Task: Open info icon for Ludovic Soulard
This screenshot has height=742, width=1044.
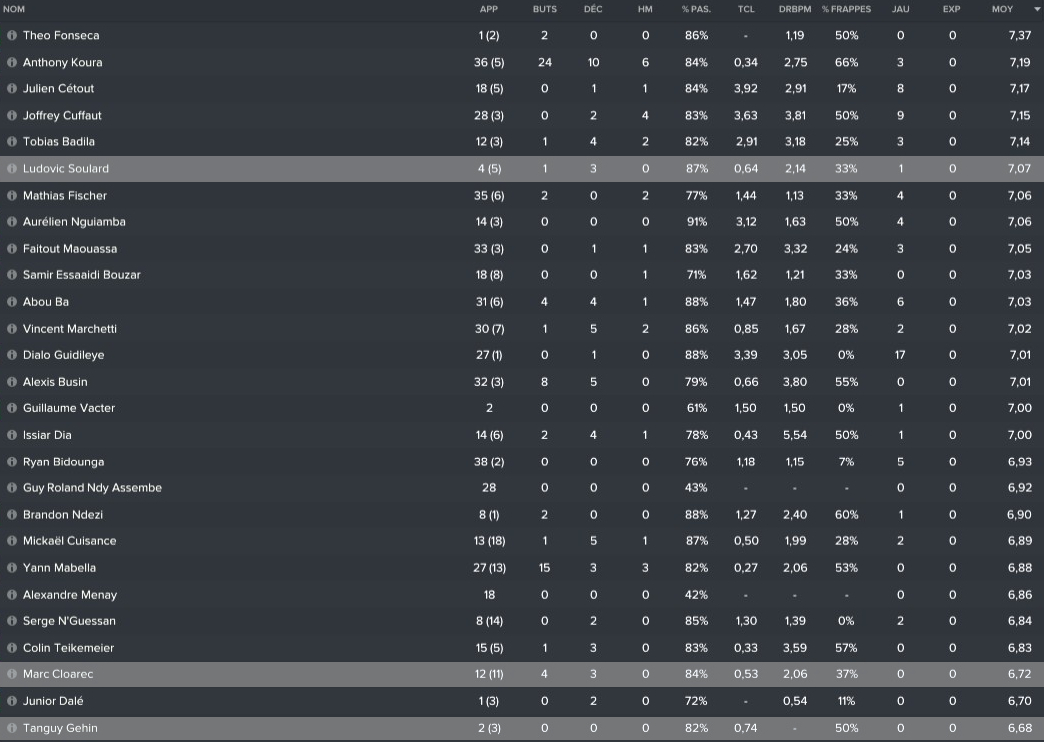Action: (x=12, y=169)
